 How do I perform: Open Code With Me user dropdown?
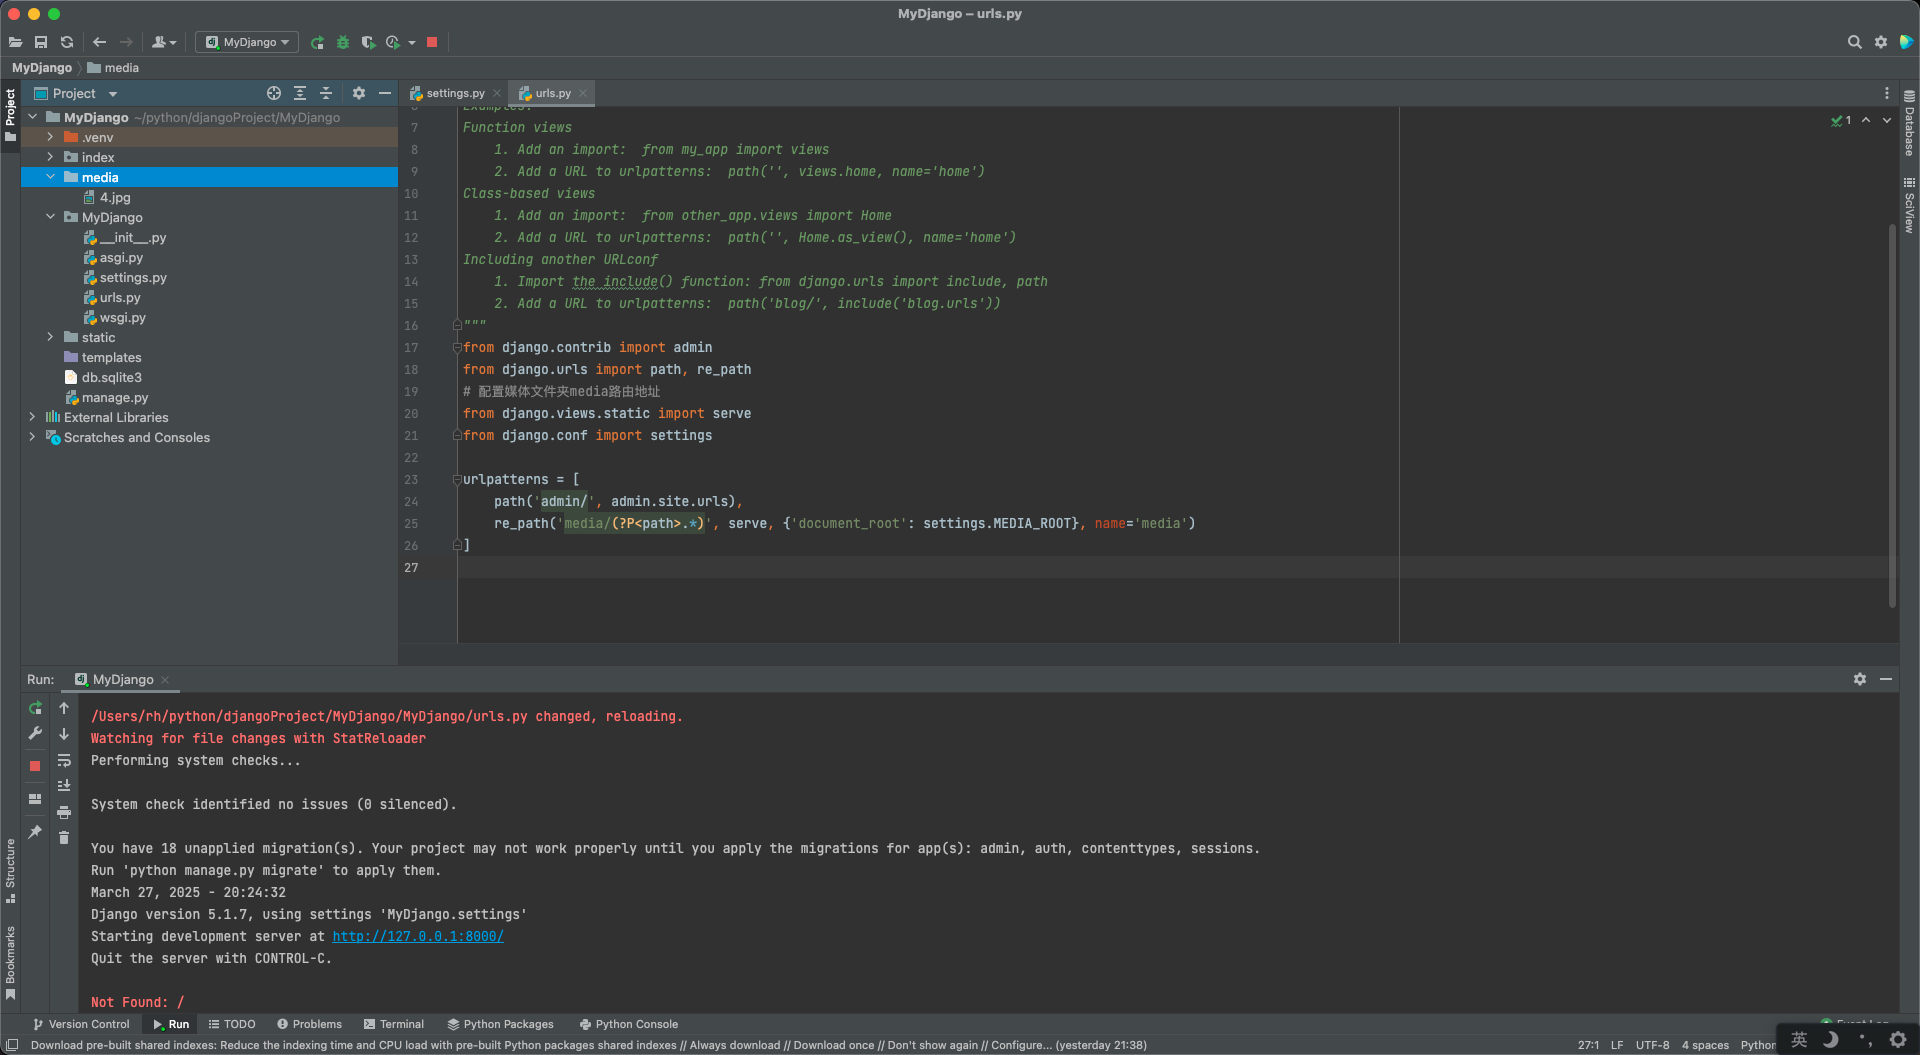(164, 42)
